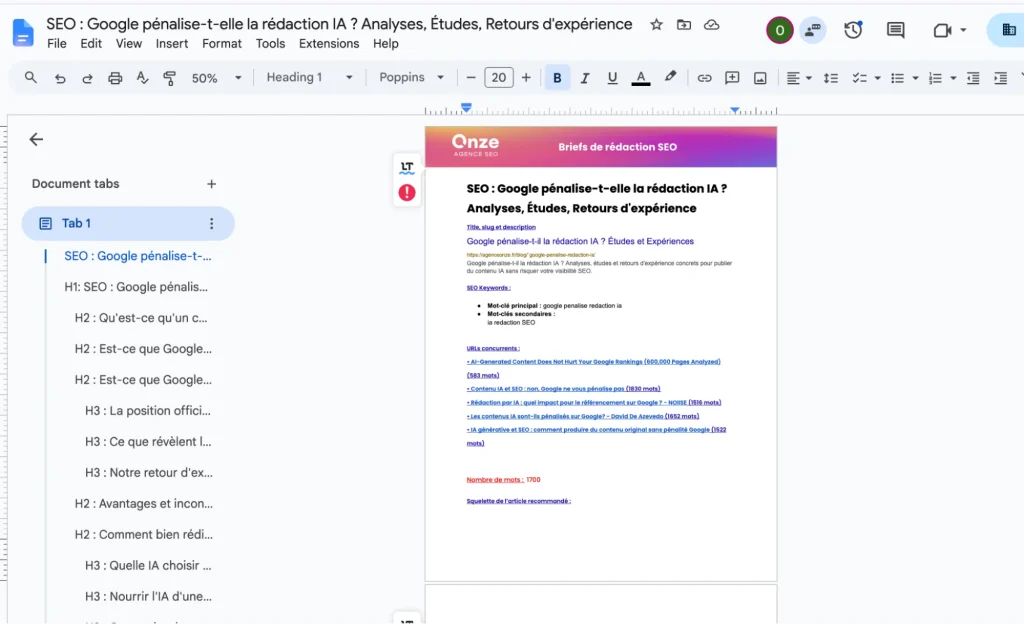
Task: Increase font size with plus
Action: [x=526, y=78]
